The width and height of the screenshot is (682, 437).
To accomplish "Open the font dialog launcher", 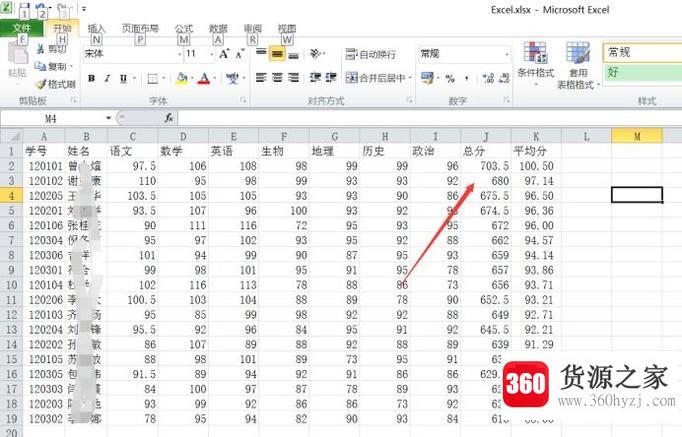I will tap(243, 100).
